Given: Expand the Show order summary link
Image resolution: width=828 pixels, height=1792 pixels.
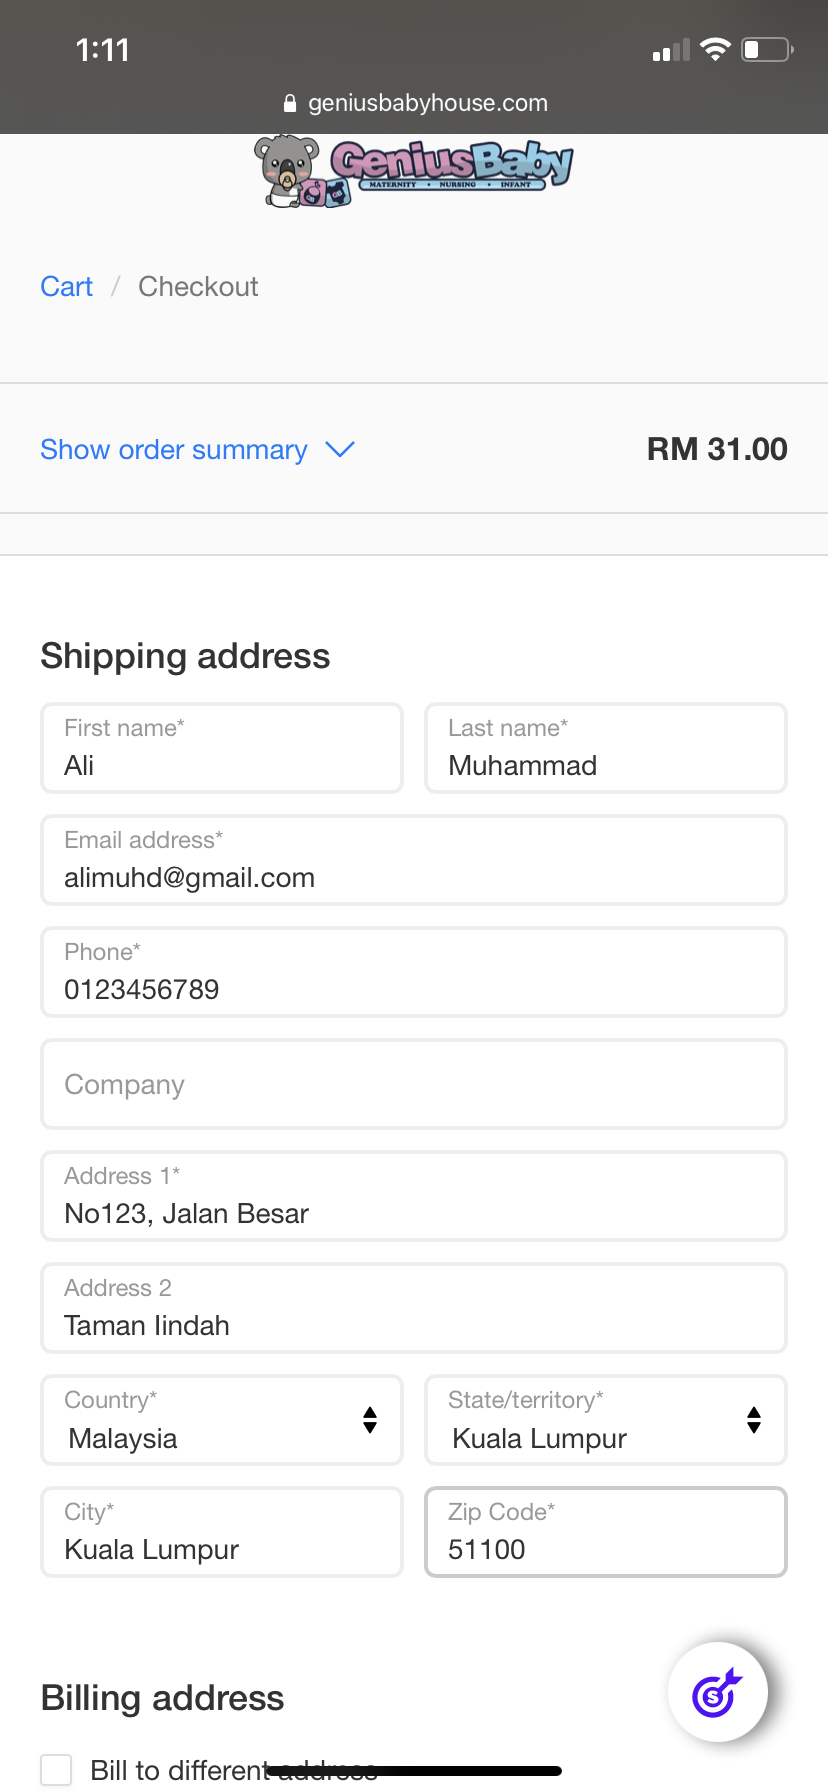Looking at the screenshot, I should [174, 450].
